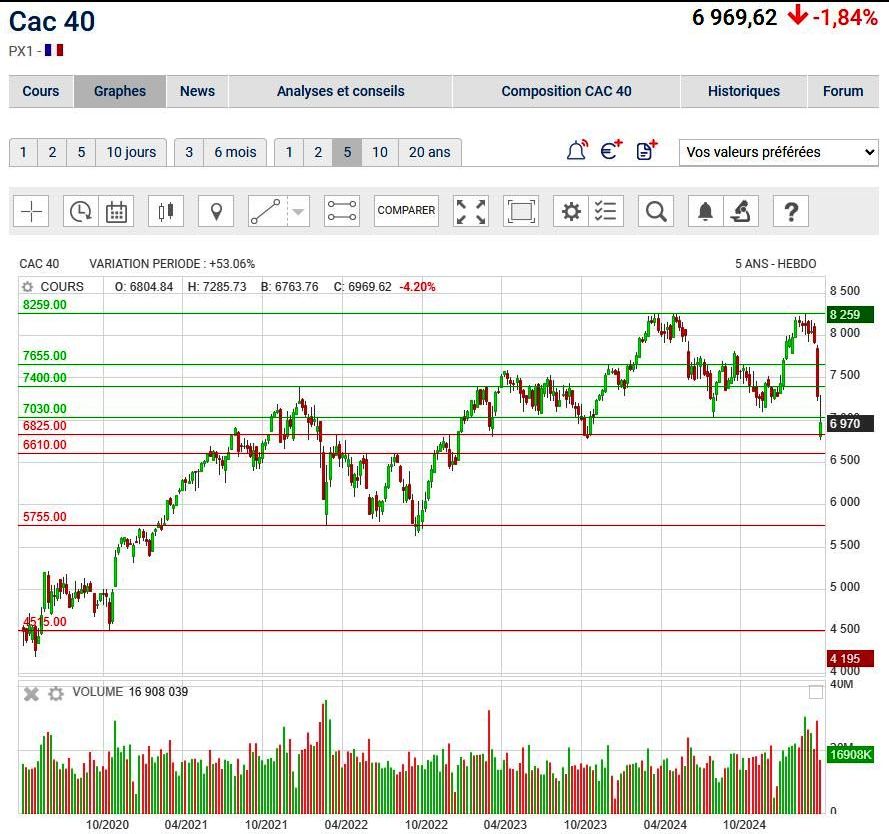Open chart settings gear
This screenshot has width=889, height=834.
(x=571, y=211)
